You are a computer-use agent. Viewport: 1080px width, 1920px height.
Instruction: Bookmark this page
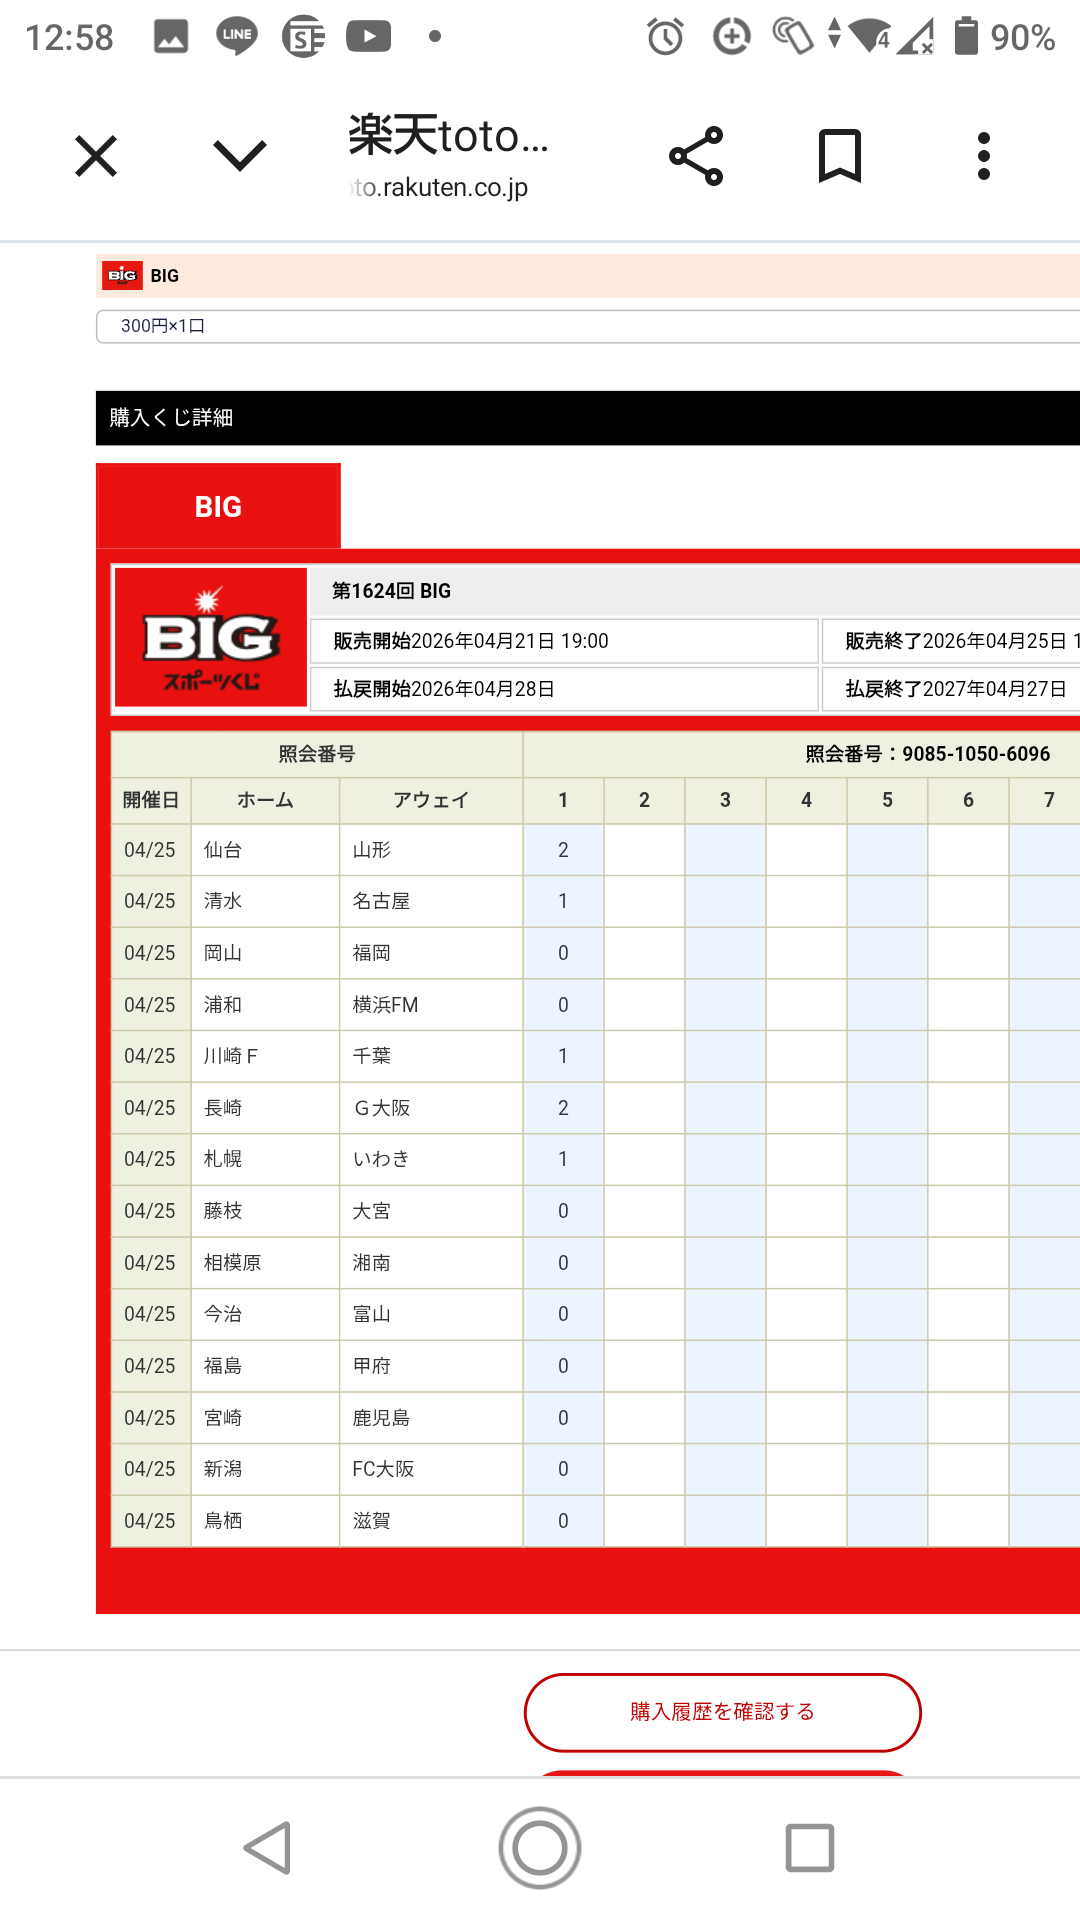pos(840,156)
